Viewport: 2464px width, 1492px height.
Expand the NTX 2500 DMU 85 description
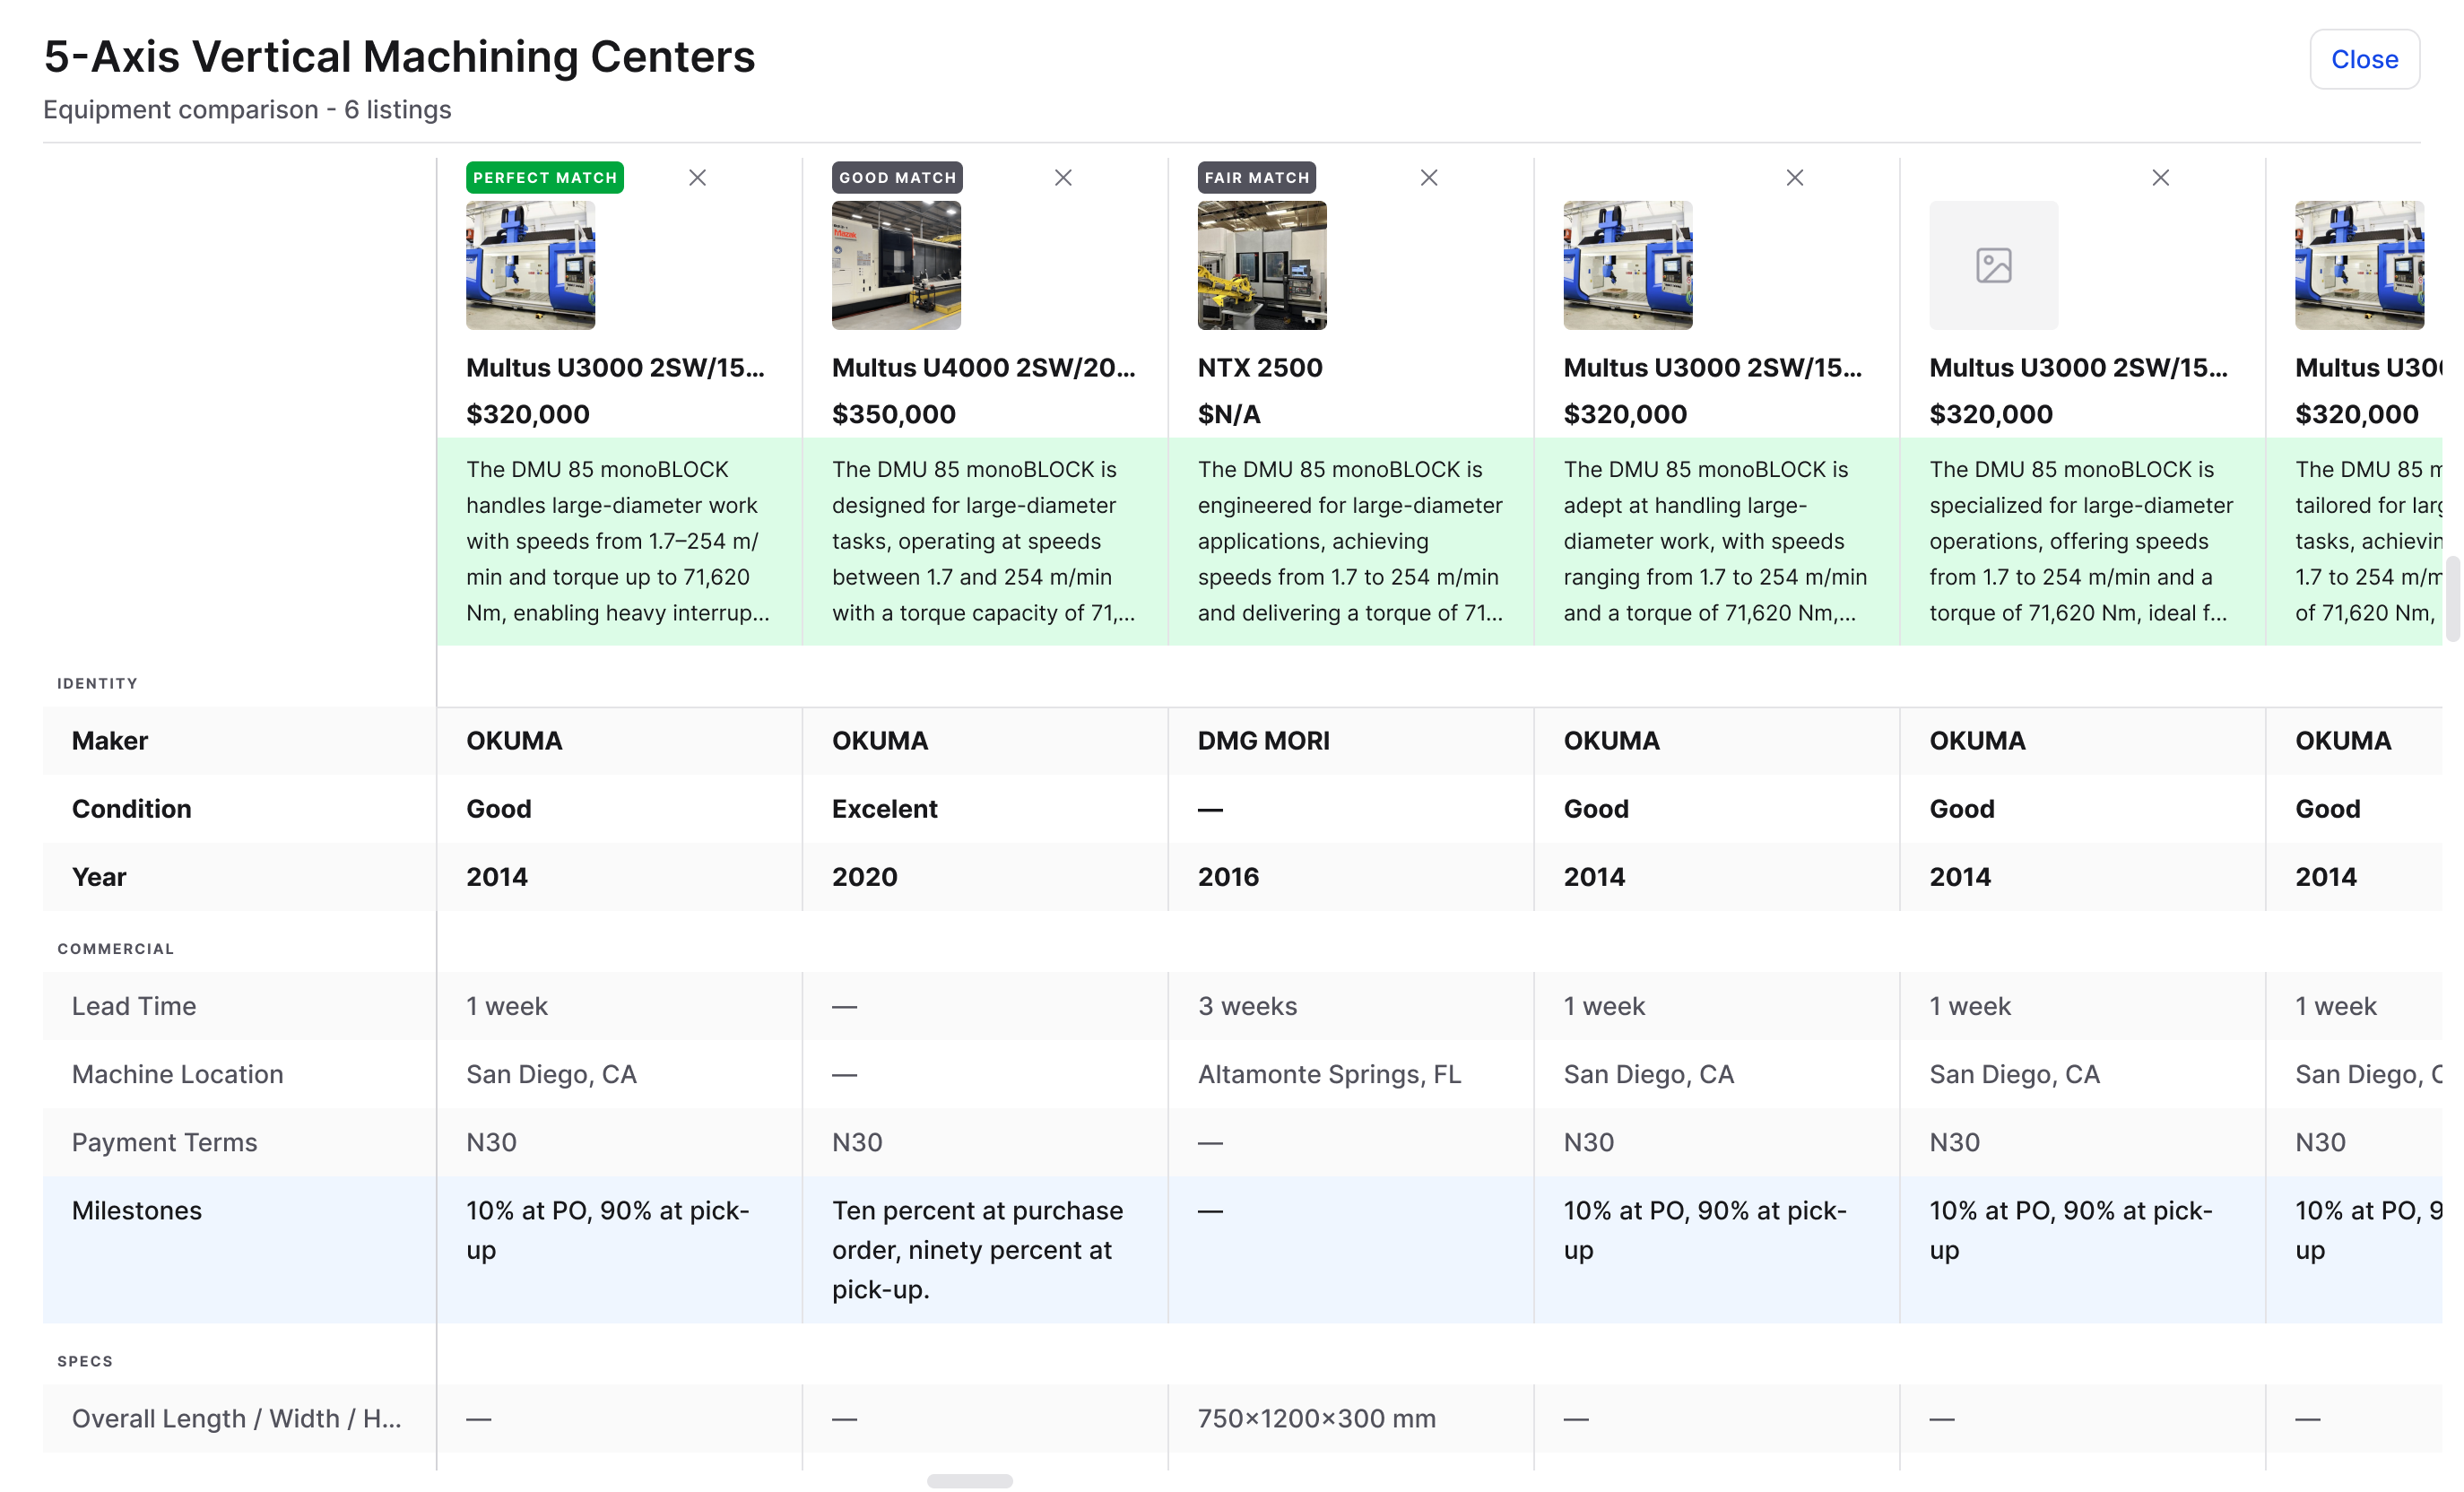[1350, 541]
